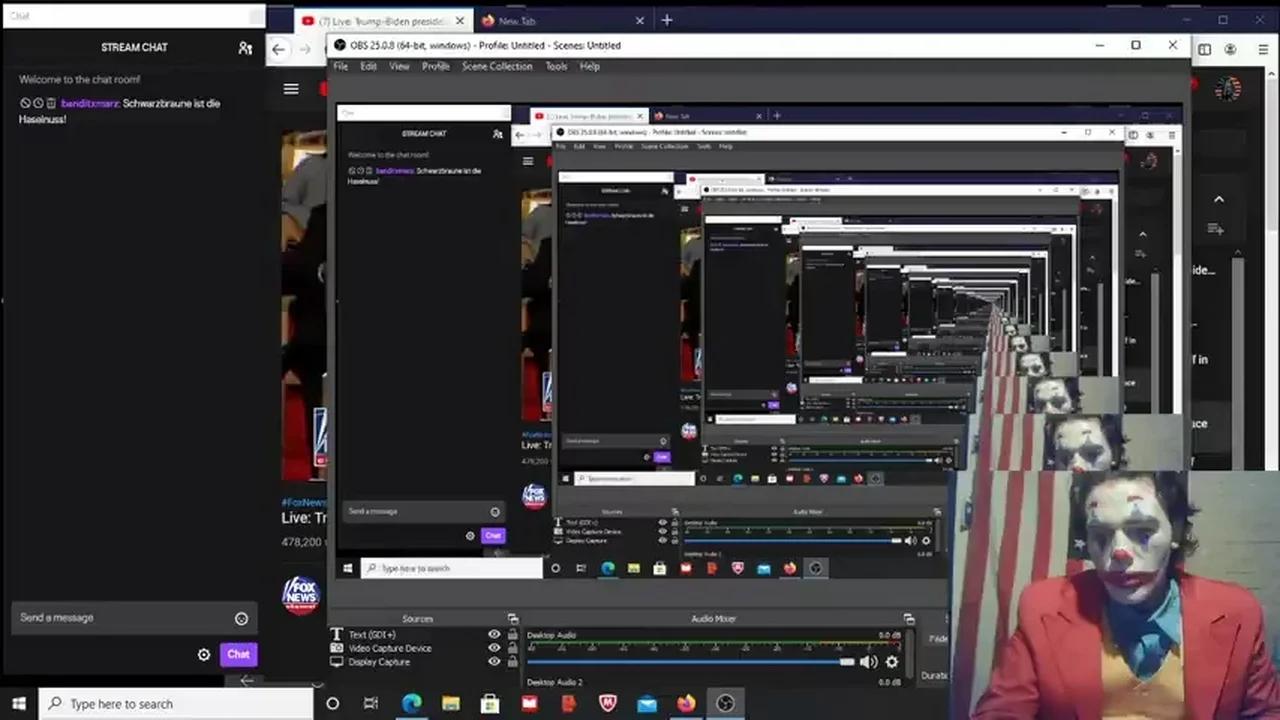Mute Desktop Audio using the speaker icon
This screenshot has height=720, width=1280.
click(869, 662)
